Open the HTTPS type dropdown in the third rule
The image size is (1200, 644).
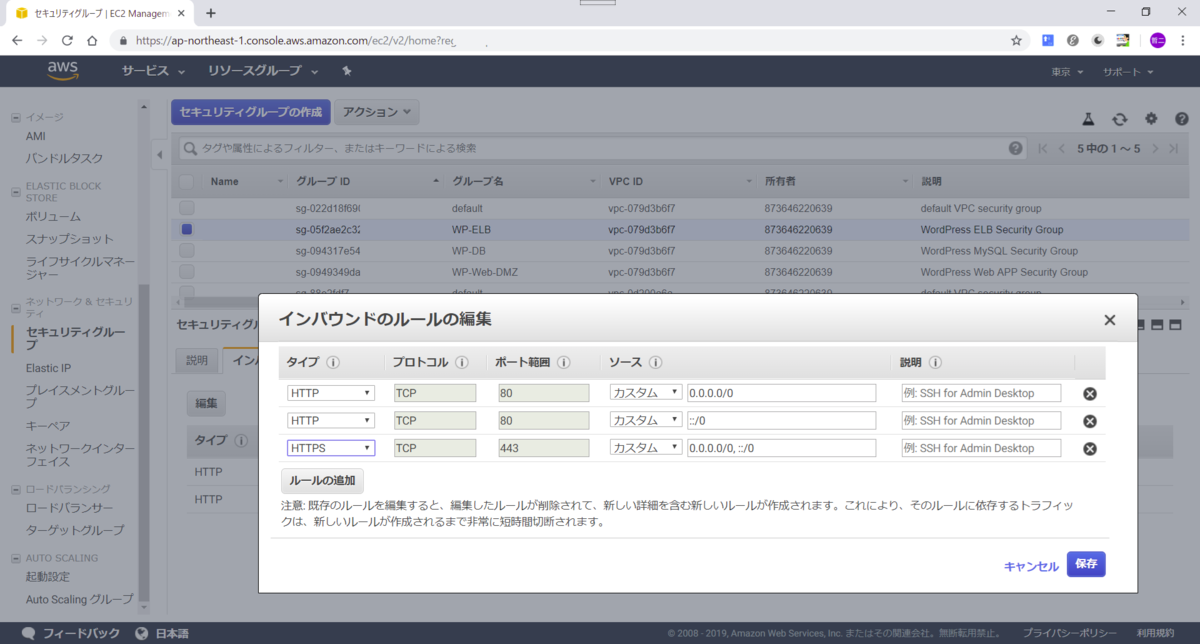(330, 448)
